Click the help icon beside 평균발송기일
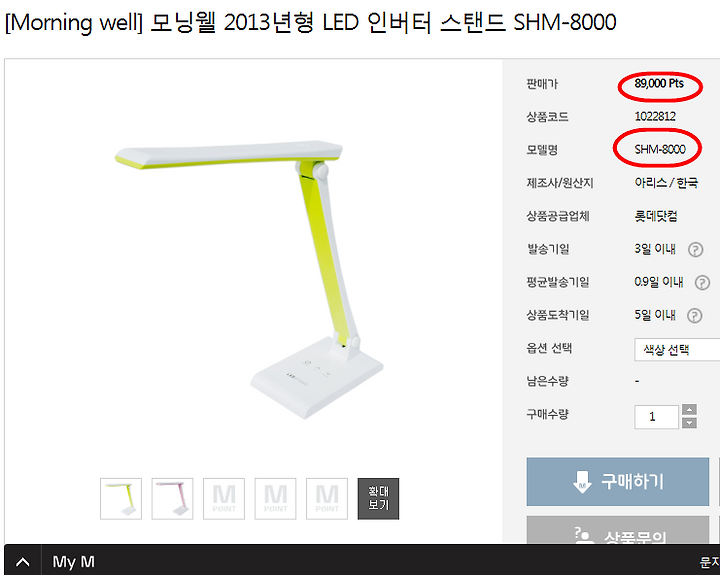Screen dimensions: 720x575 click(x=702, y=282)
